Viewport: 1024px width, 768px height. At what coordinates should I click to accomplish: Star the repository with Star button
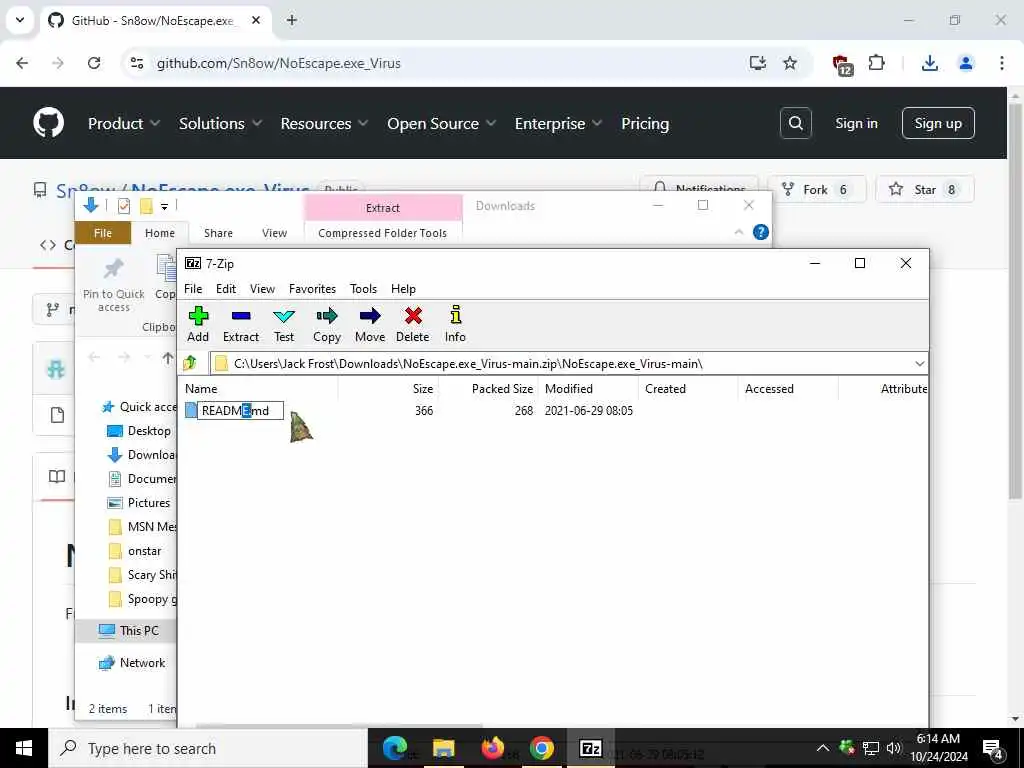(924, 189)
